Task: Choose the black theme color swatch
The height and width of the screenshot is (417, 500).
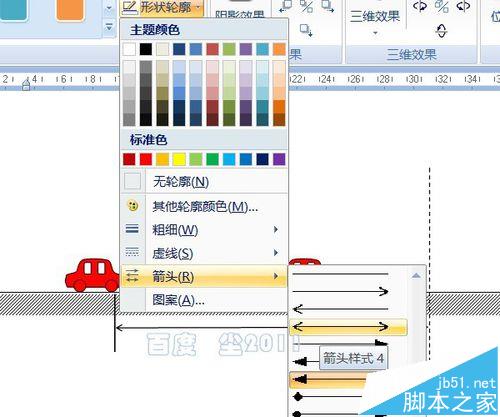Action: pyautogui.click(x=146, y=49)
